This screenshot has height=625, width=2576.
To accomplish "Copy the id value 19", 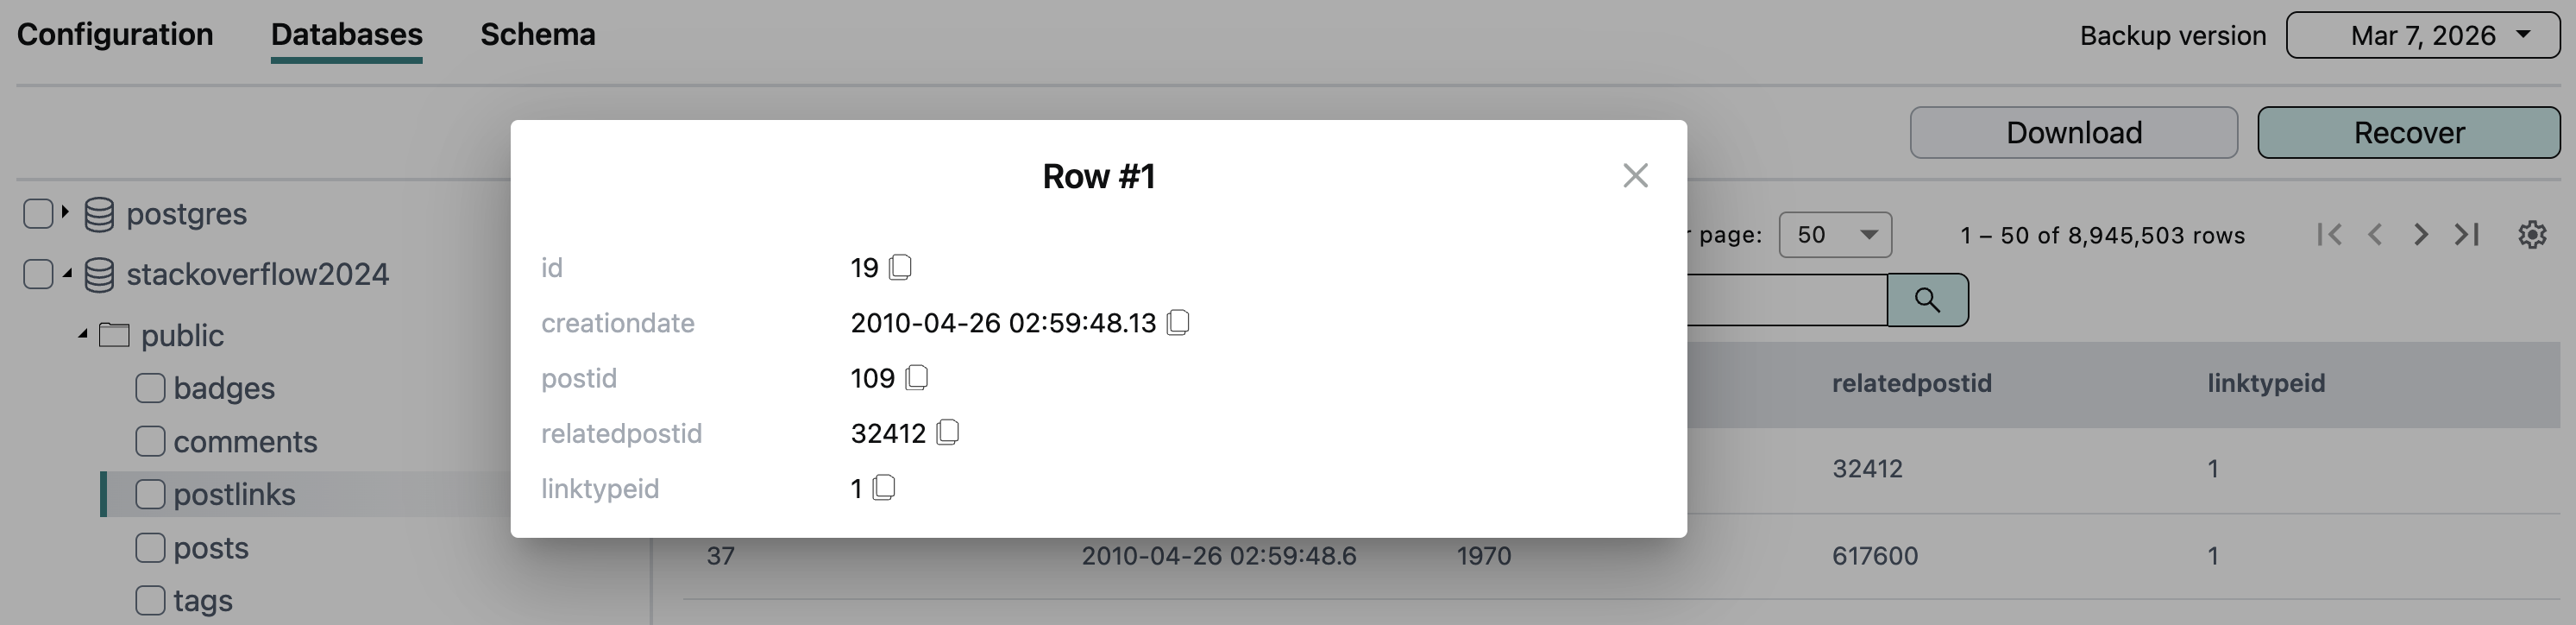I will tap(900, 267).
